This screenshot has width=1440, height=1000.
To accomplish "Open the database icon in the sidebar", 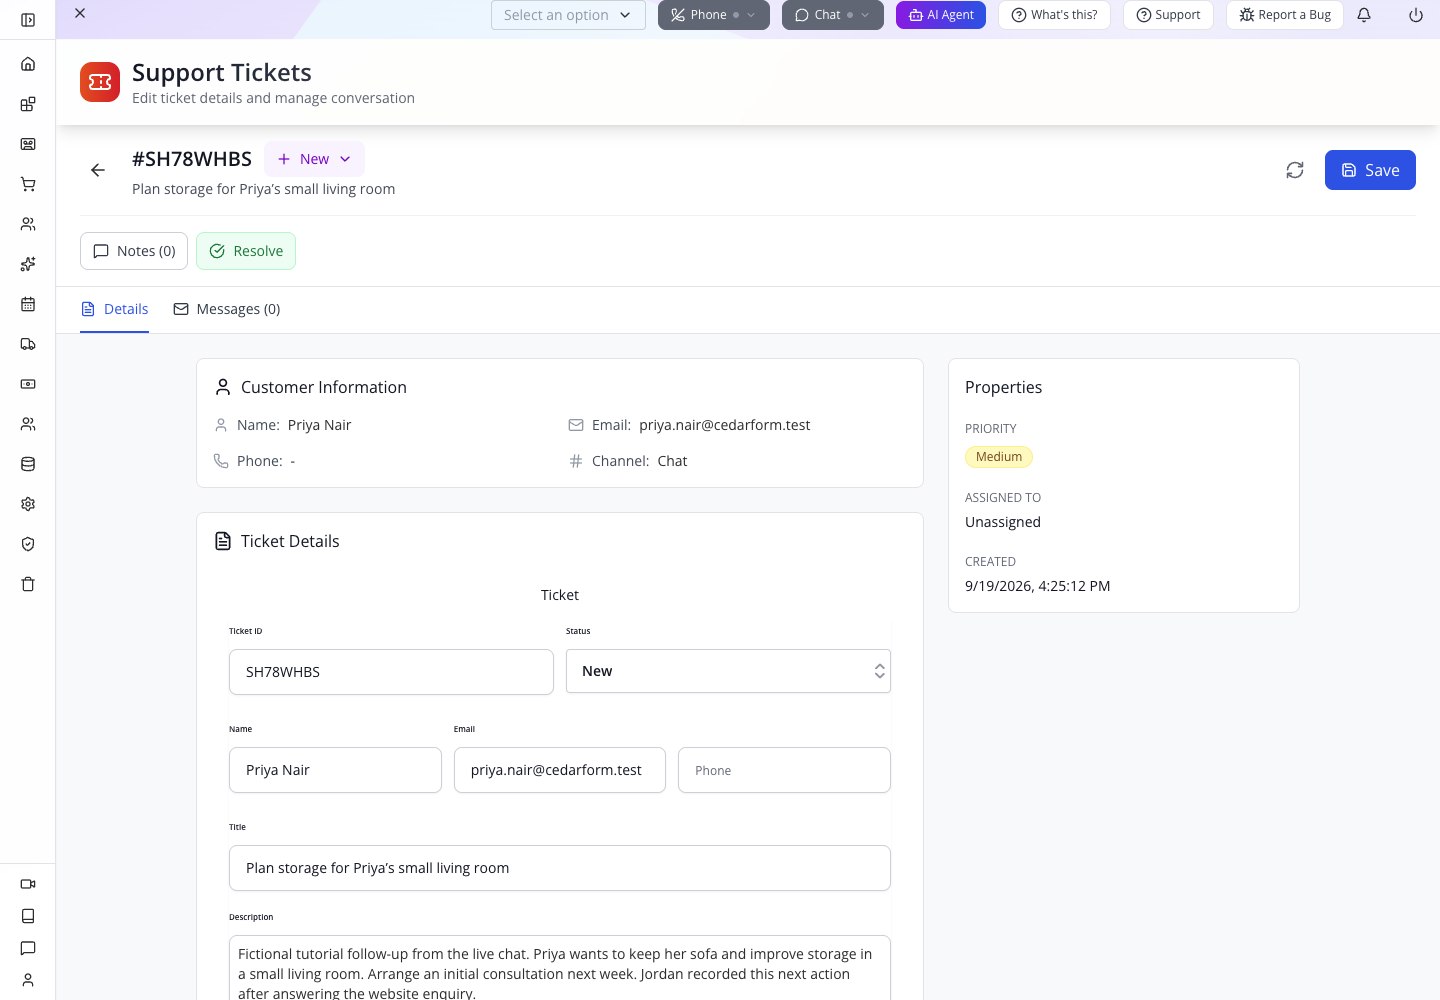I will pyautogui.click(x=28, y=464).
